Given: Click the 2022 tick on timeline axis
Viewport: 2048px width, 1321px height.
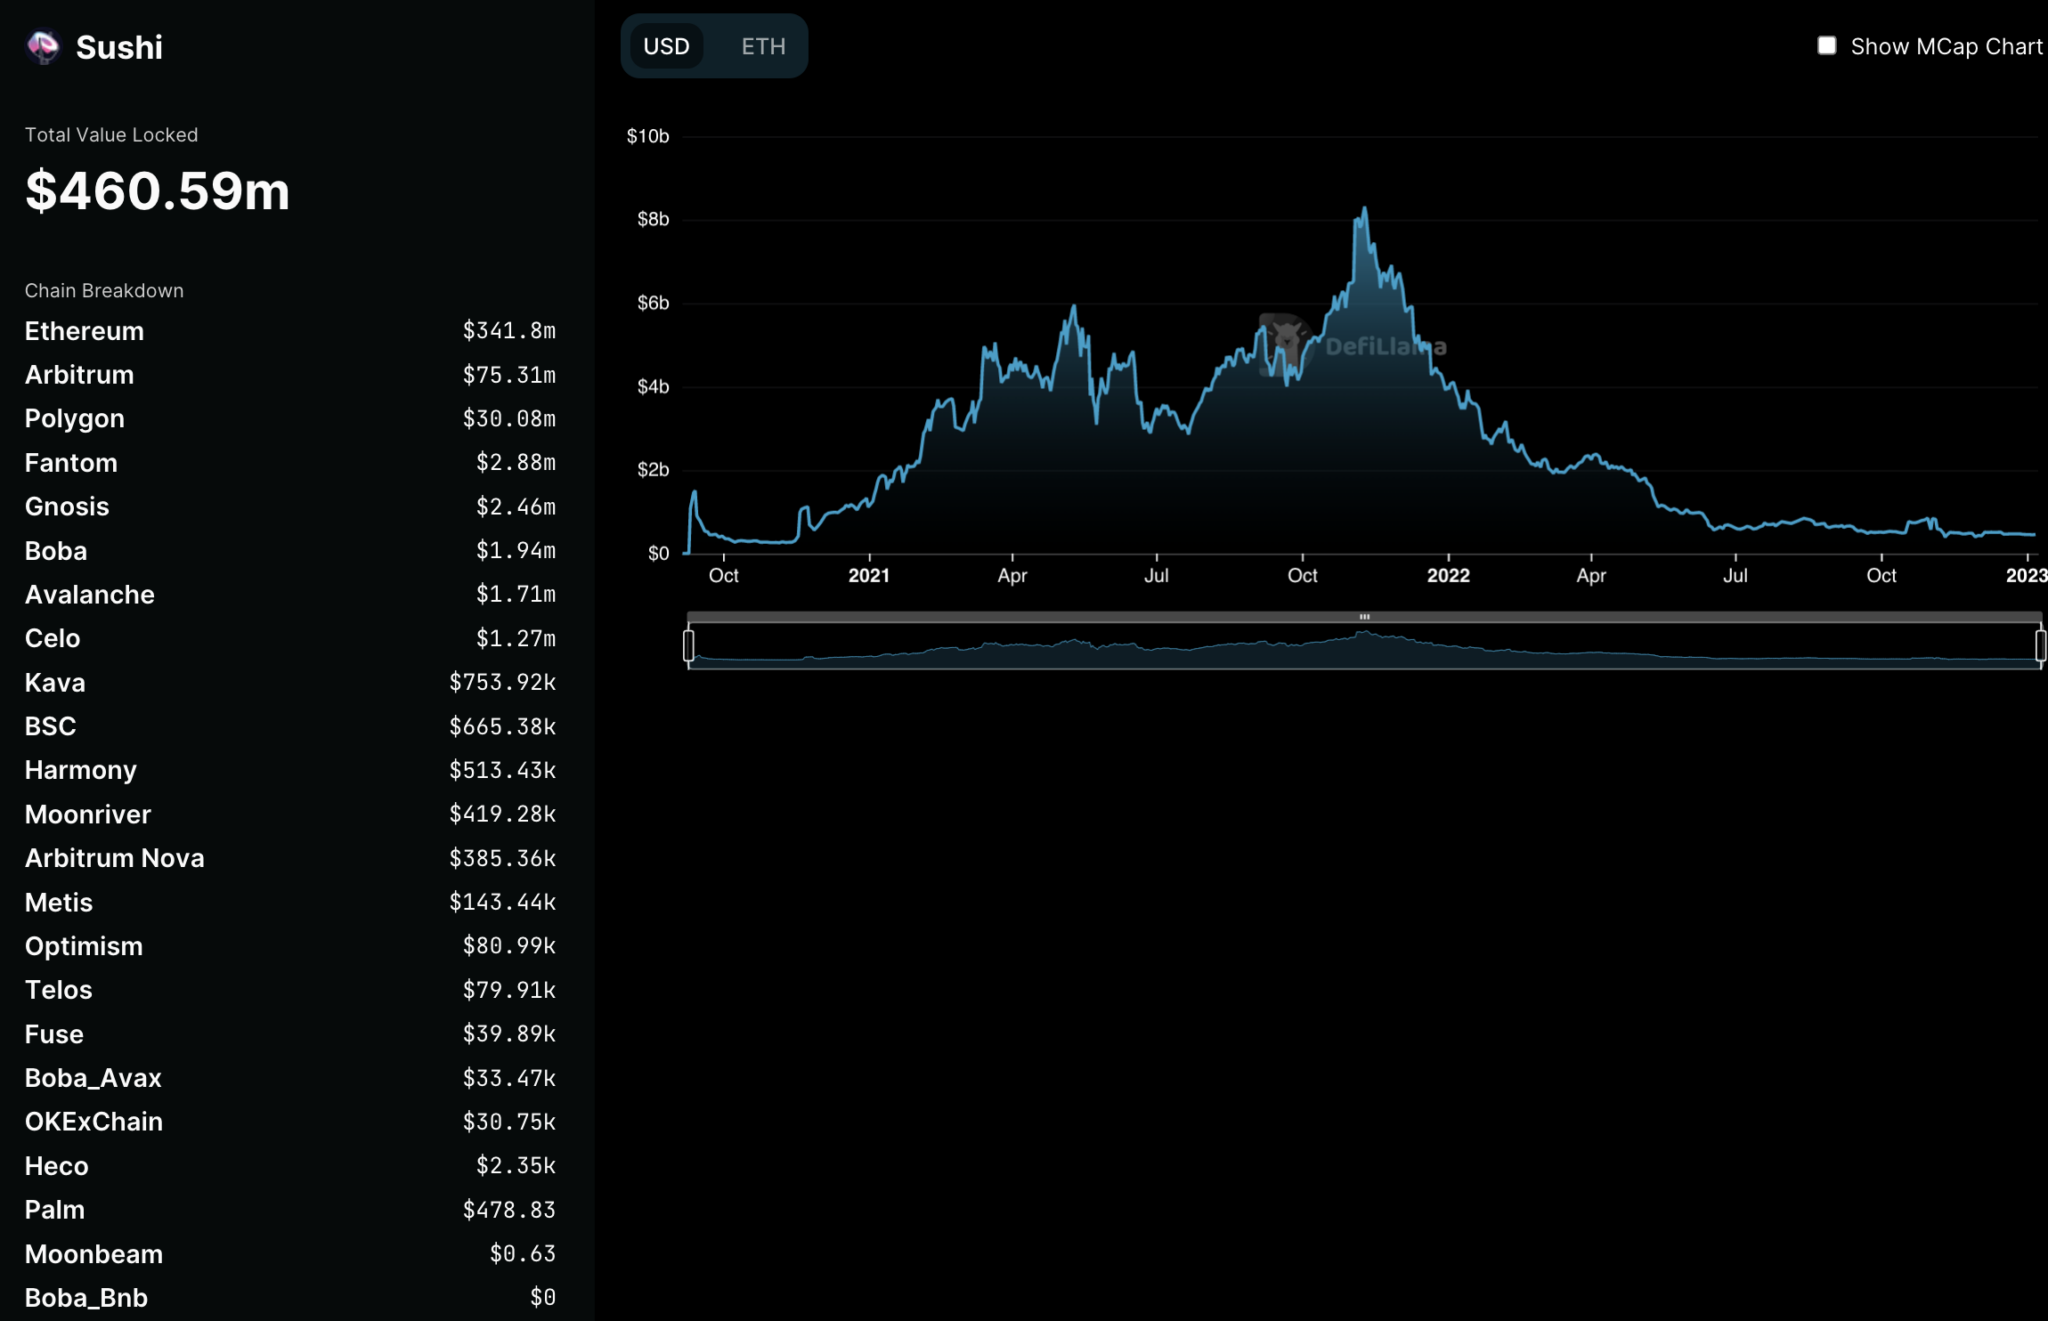Looking at the screenshot, I should point(1448,575).
